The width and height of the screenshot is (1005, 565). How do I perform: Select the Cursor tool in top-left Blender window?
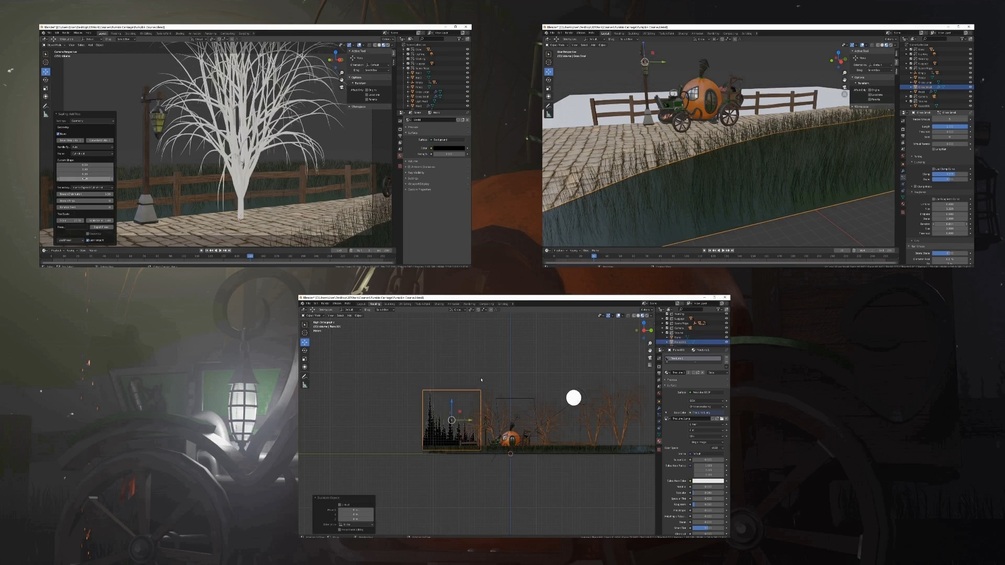(x=46, y=62)
